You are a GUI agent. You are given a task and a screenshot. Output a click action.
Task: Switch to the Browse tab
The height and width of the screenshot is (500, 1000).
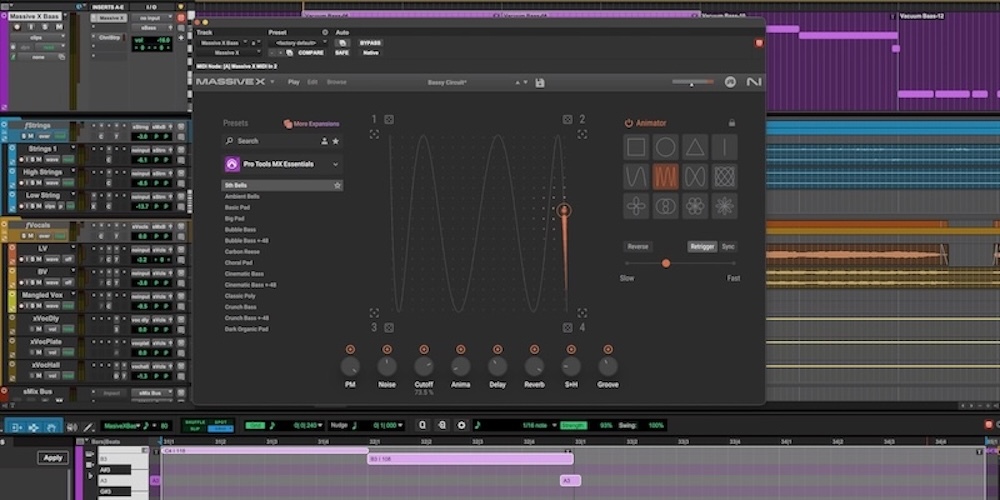pyautogui.click(x=337, y=82)
